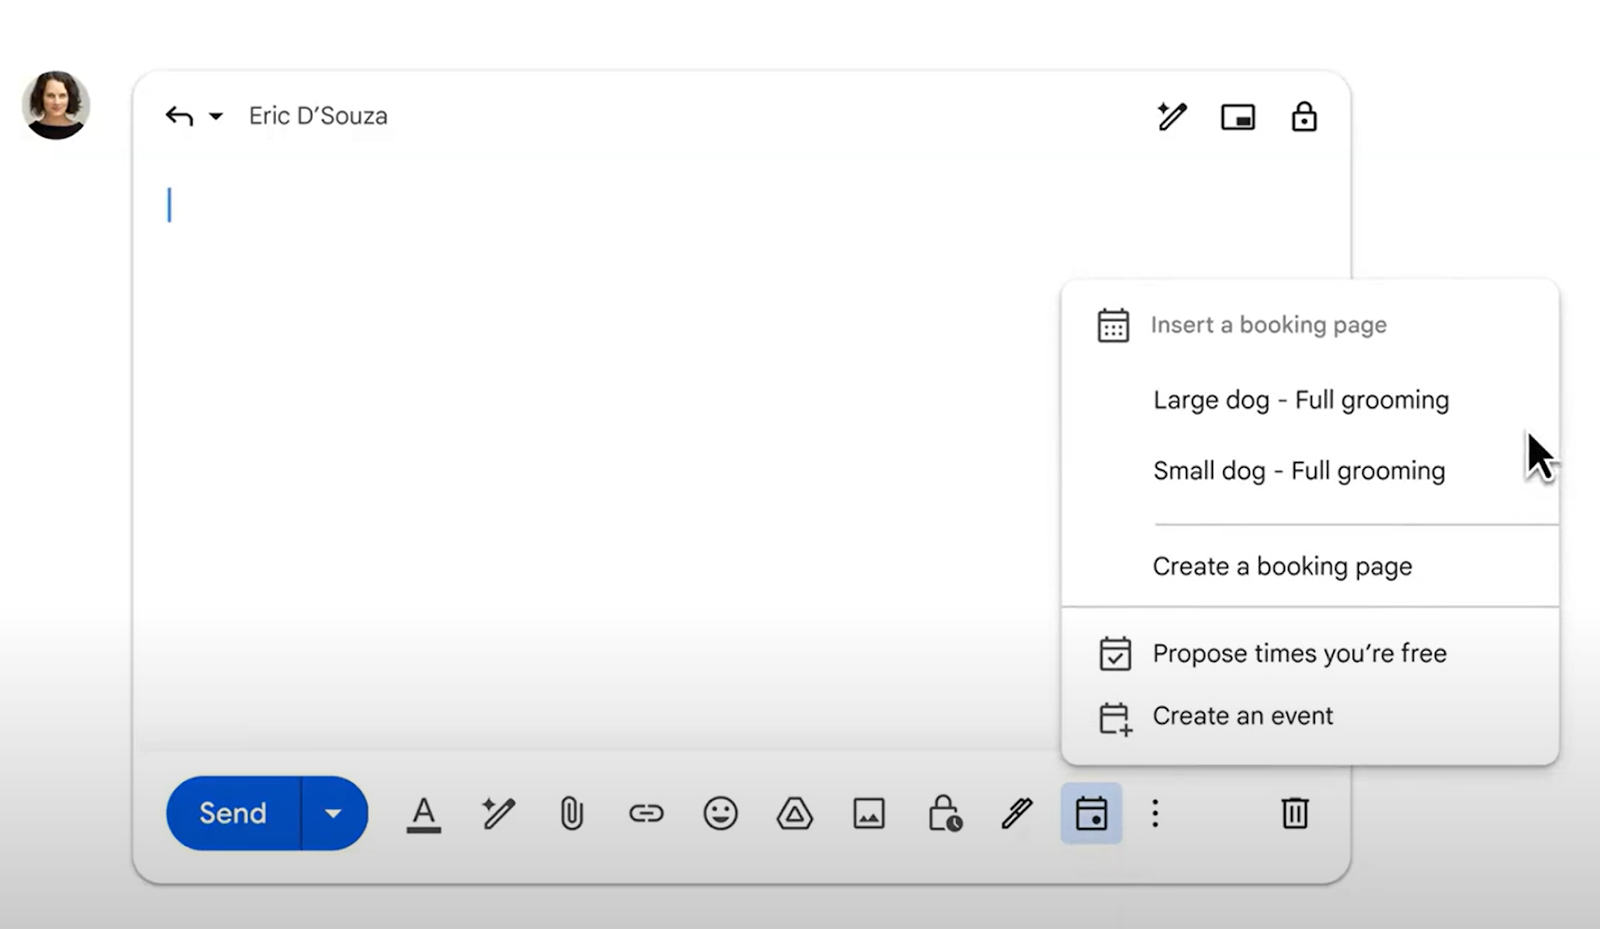Open more options with the three dots
The image size is (1600, 929).
pyautogui.click(x=1155, y=813)
